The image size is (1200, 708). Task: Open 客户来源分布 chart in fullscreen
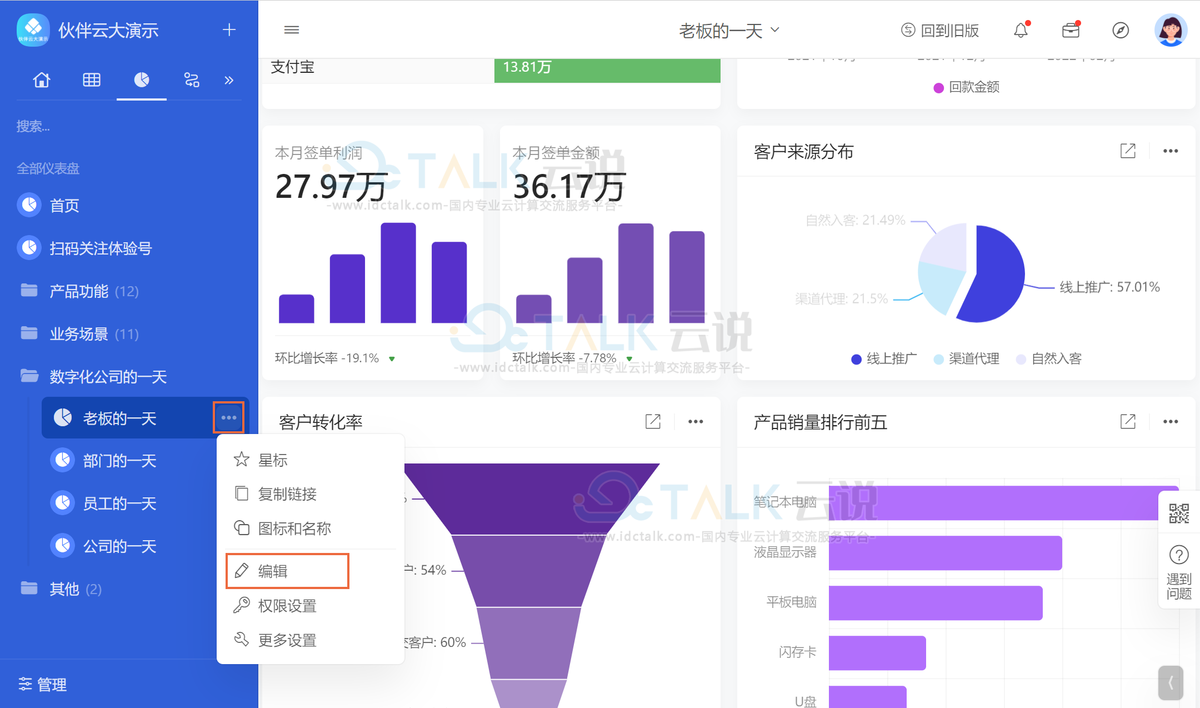[1128, 151]
